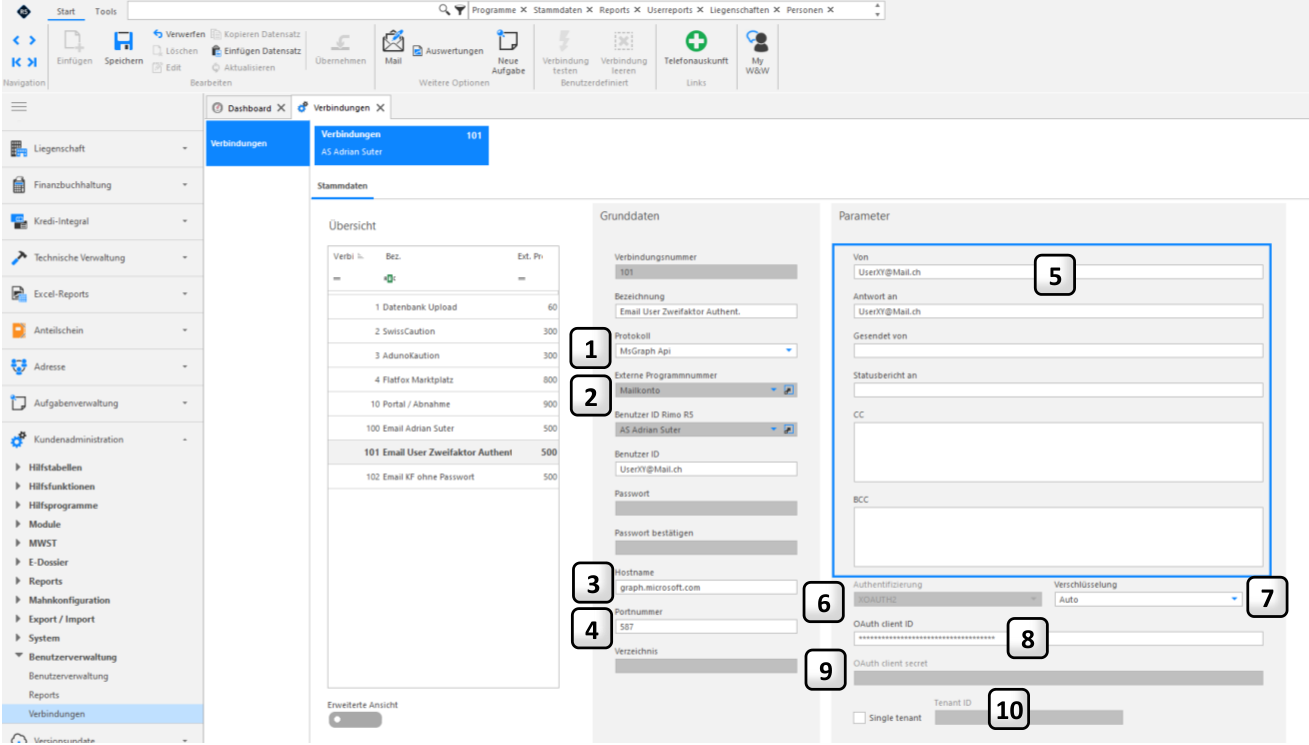This screenshot has height=745, width=1309.
Task: Click the Portnummer field
Action: (x=706, y=626)
